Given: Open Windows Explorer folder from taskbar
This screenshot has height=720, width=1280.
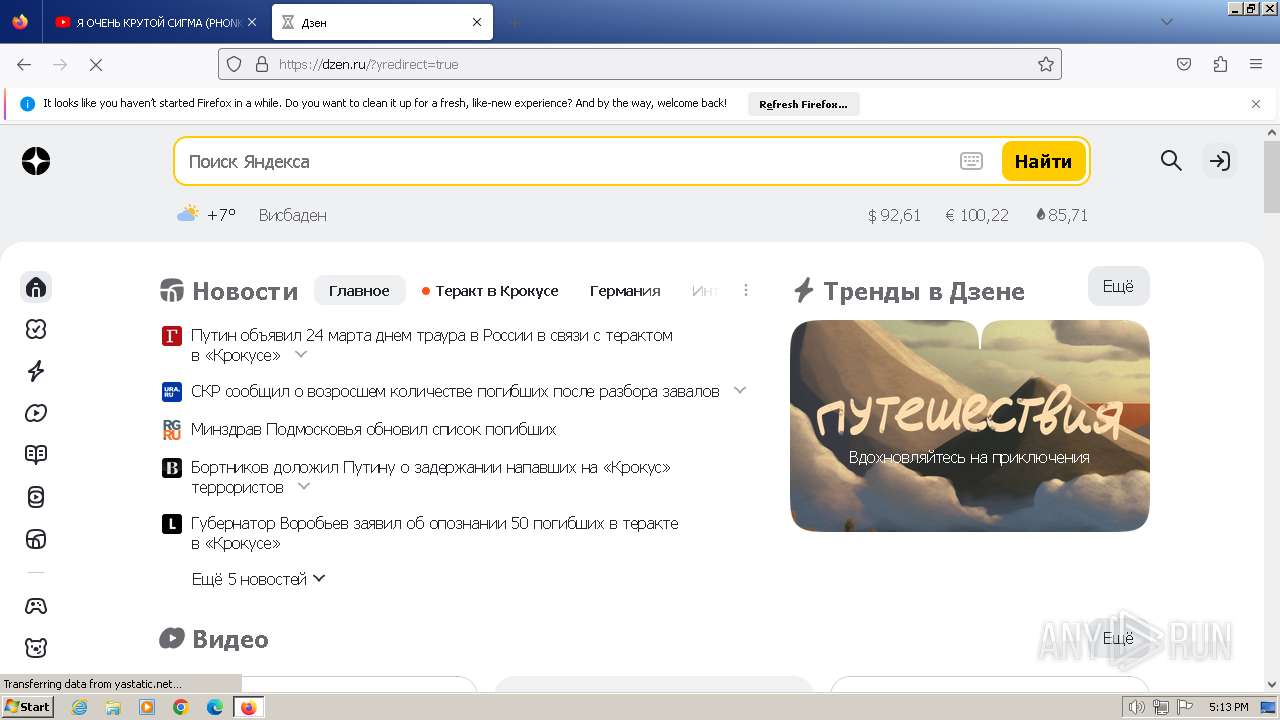Looking at the screenshot, I should [x=113, y=707].
